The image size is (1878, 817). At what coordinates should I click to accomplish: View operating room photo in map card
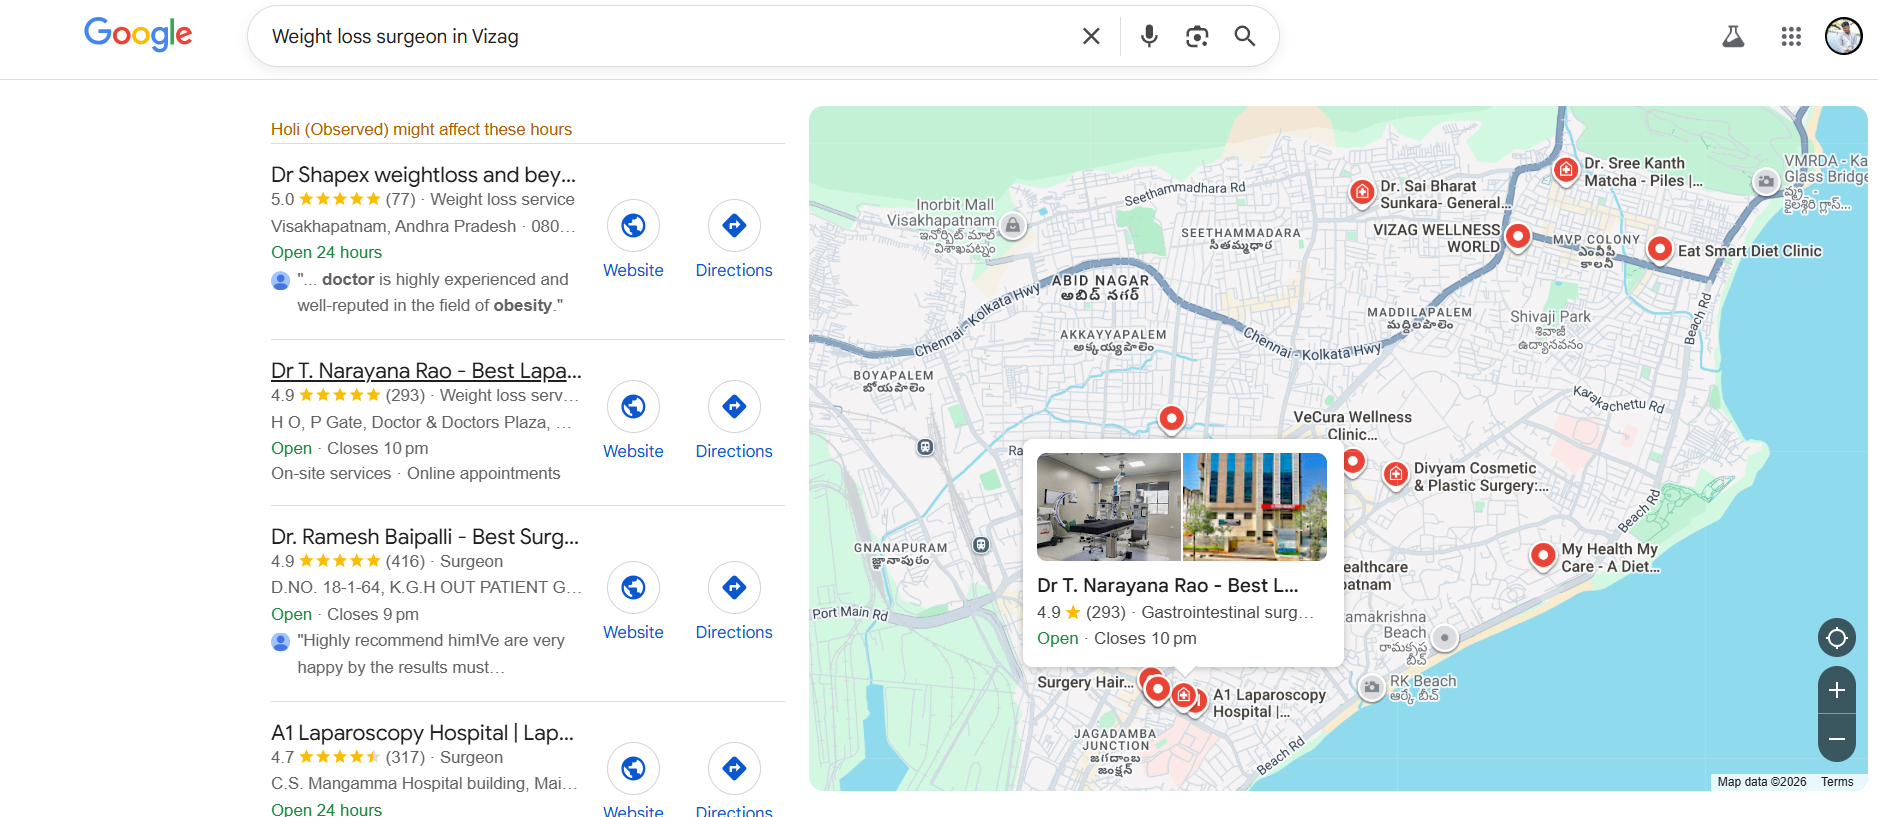coord(1108,507)
